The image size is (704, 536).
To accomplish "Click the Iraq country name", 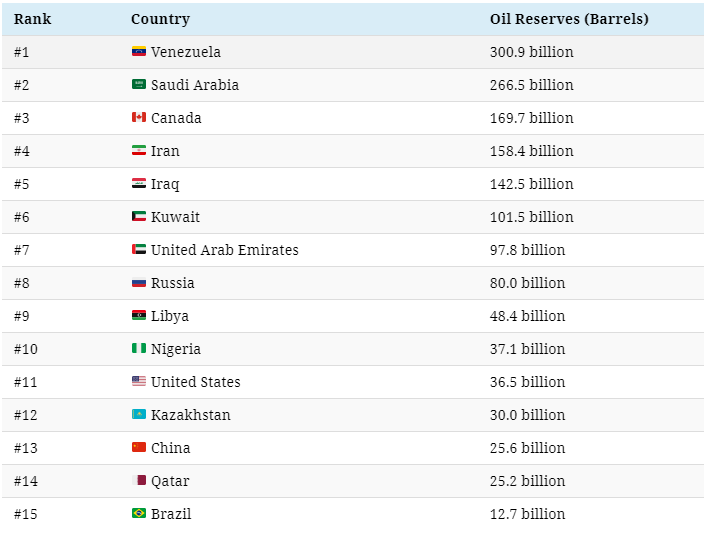I will point(165,184).
